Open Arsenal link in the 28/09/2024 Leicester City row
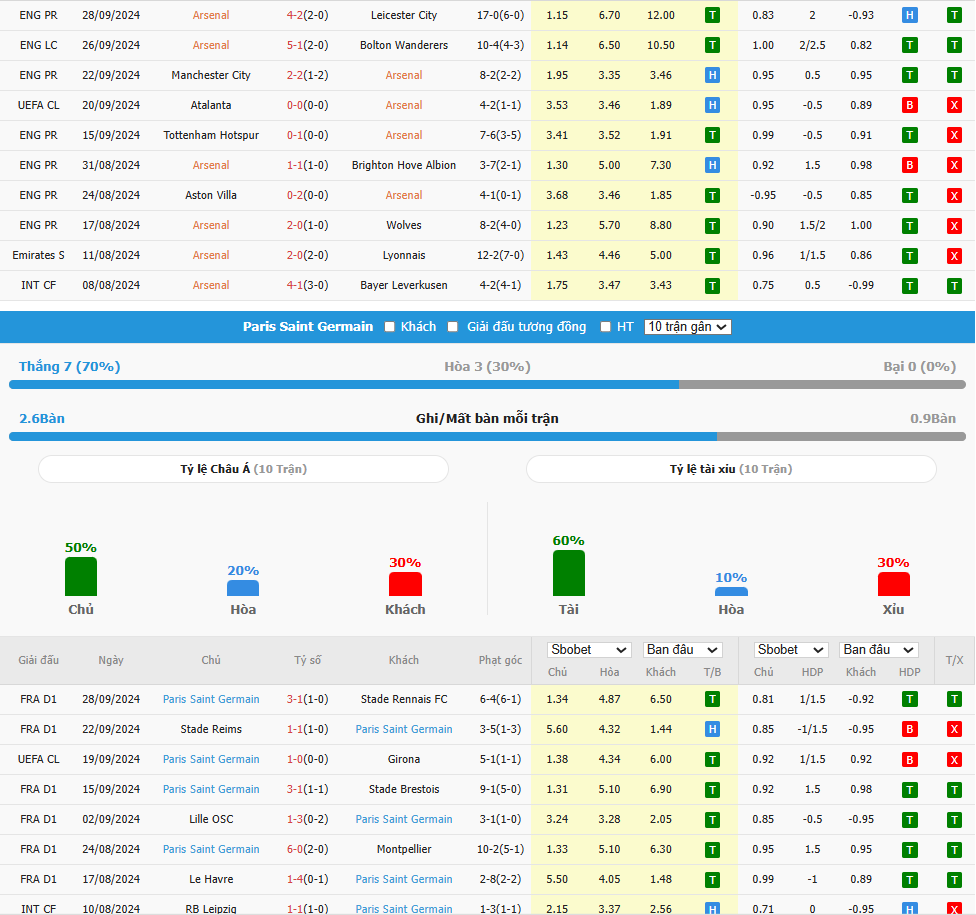Image resolution: width=976 pixels, height=915 pixels. click(211, 15)
